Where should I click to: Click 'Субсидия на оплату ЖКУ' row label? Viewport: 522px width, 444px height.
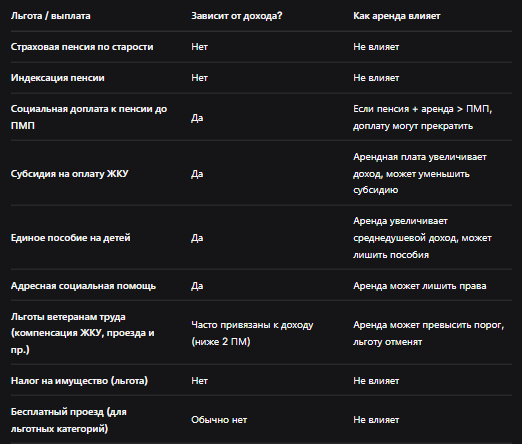(x=69, y=174)
